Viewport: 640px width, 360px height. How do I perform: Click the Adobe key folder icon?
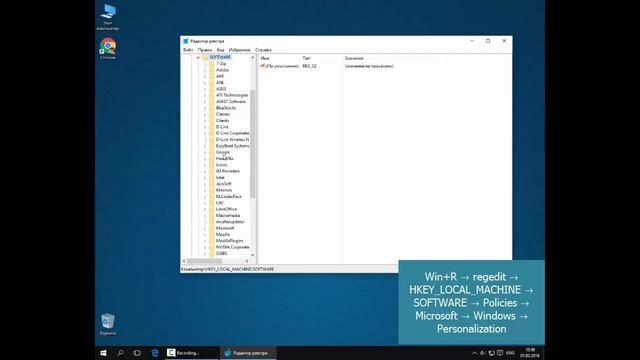point(211,70)
